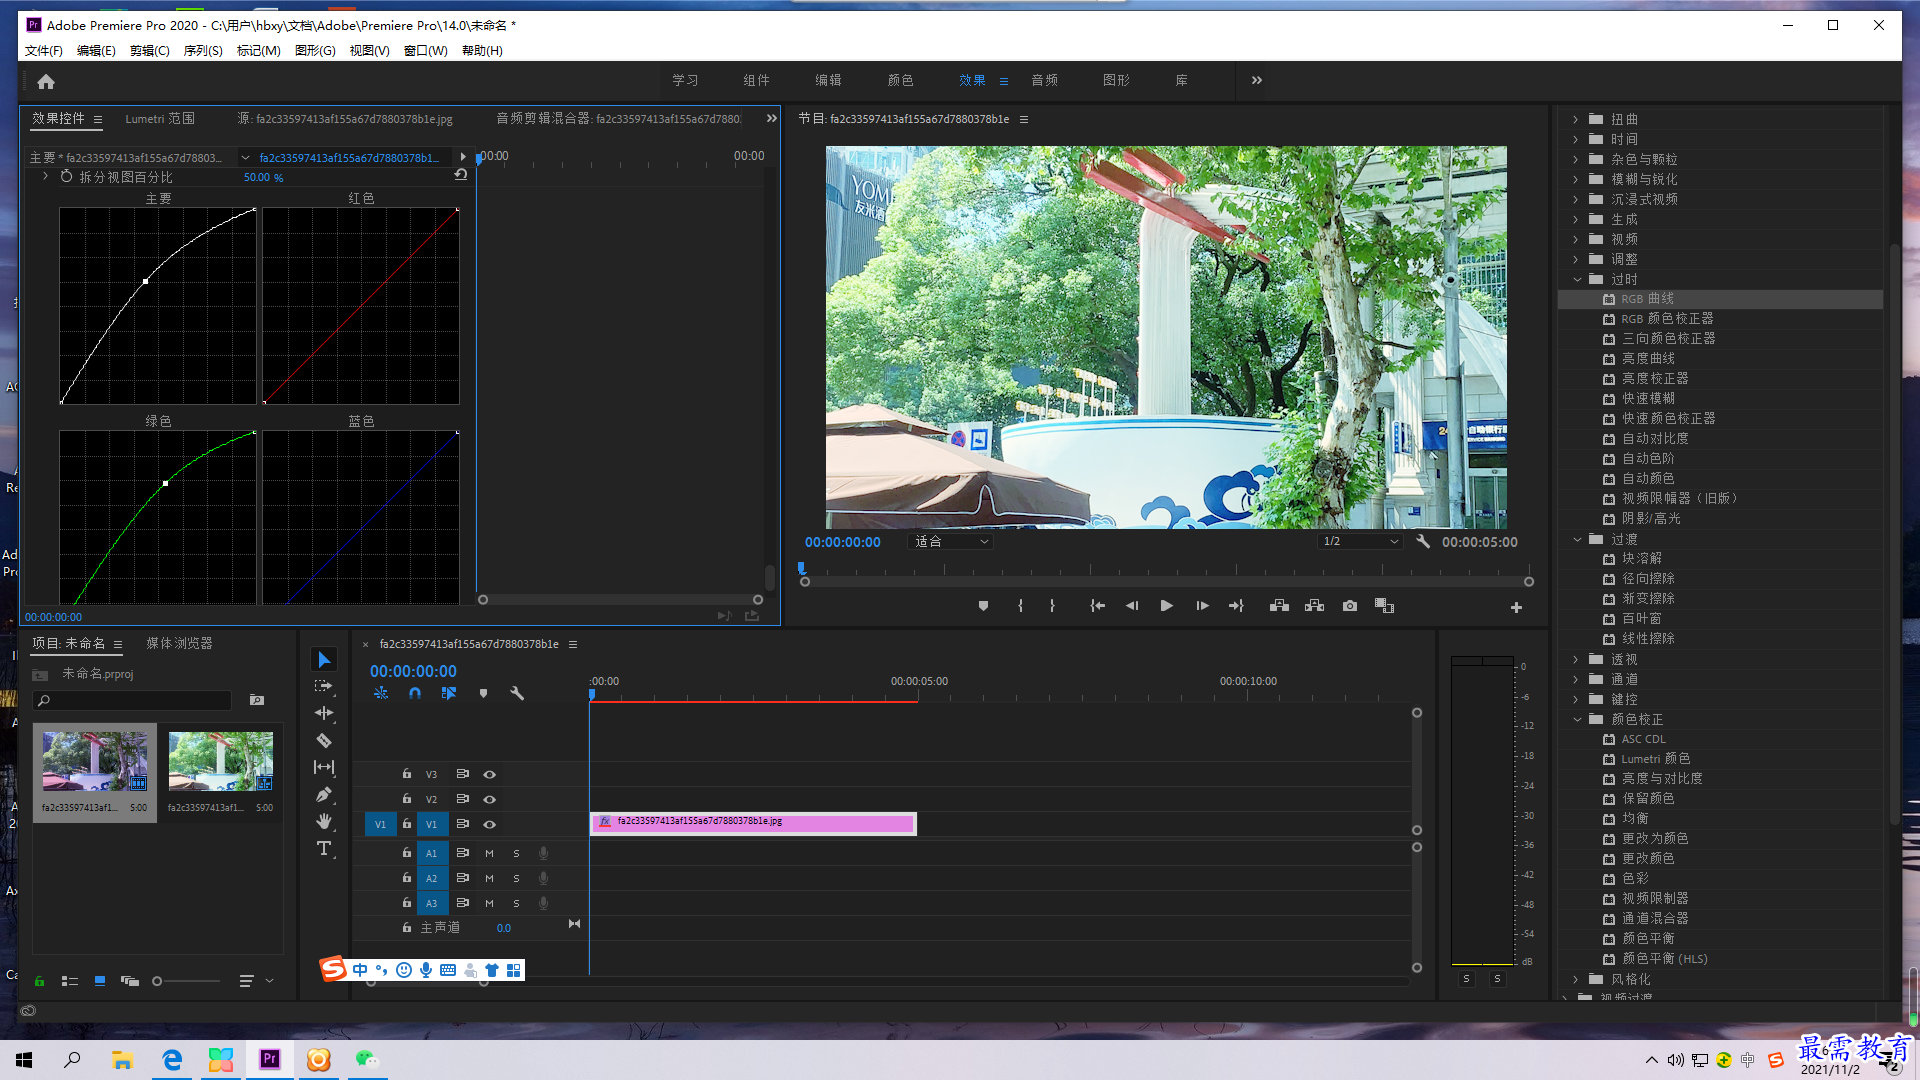
Task: Select the Track Select Forward tool
Action: tap(324, 686)
